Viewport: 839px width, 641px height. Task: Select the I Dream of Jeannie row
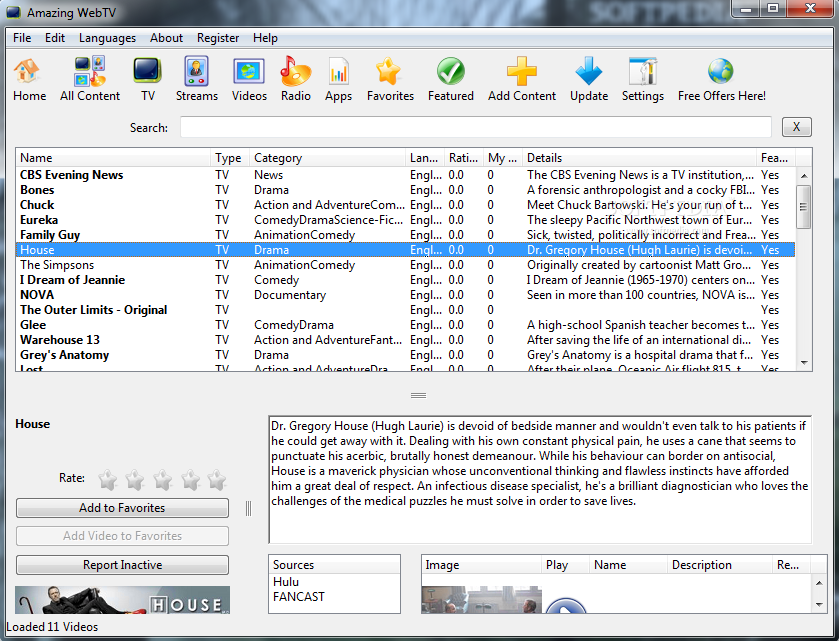(x=405, y=280)
